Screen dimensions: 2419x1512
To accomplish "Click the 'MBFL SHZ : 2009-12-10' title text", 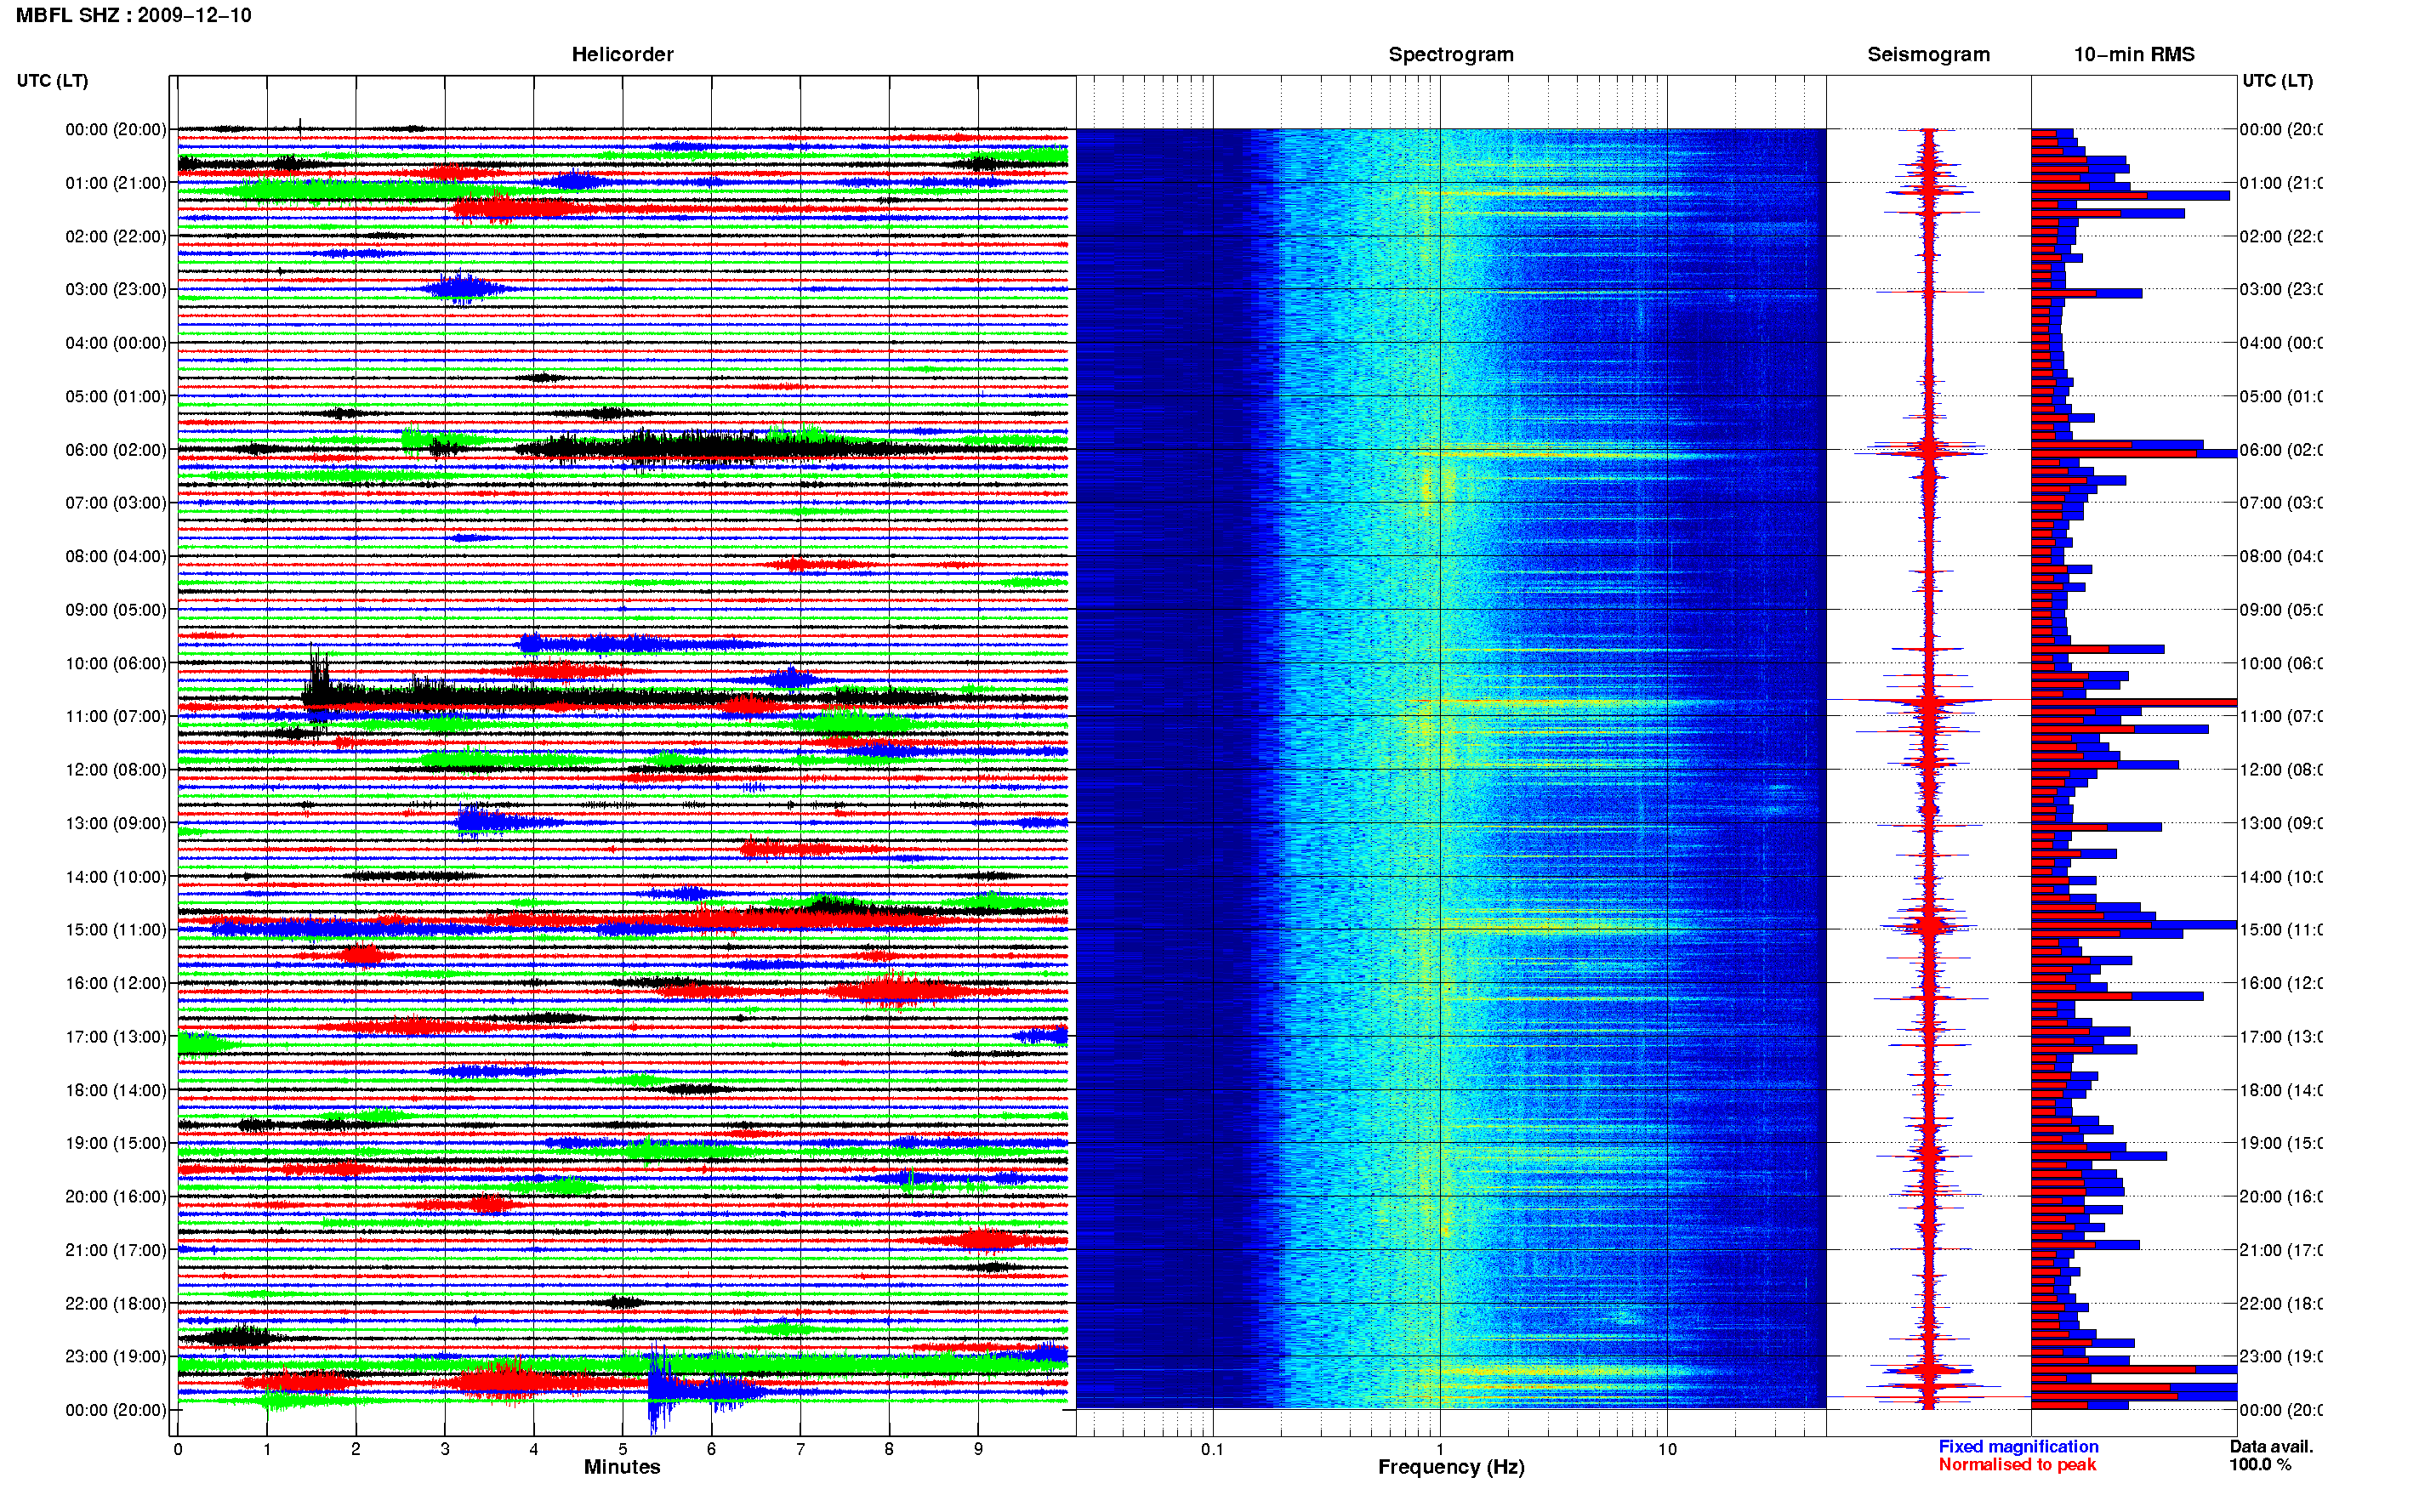I will 134,15.
